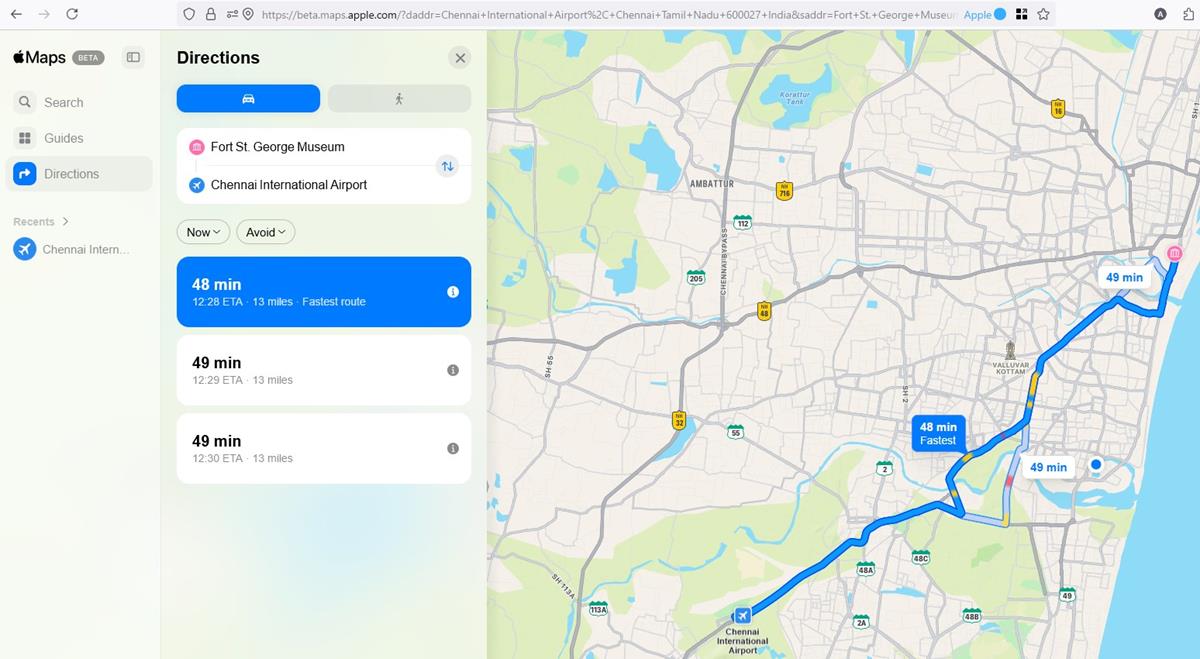
Task: Click the site permissions icon in address bar
Action: 232,15
